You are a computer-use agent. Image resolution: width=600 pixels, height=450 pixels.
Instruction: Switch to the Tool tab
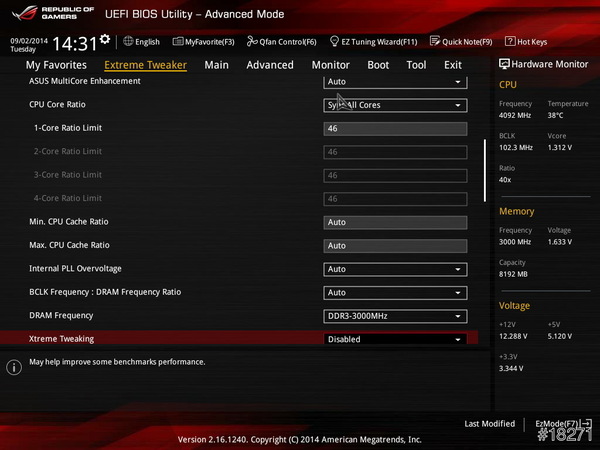[x=416, y=65]
